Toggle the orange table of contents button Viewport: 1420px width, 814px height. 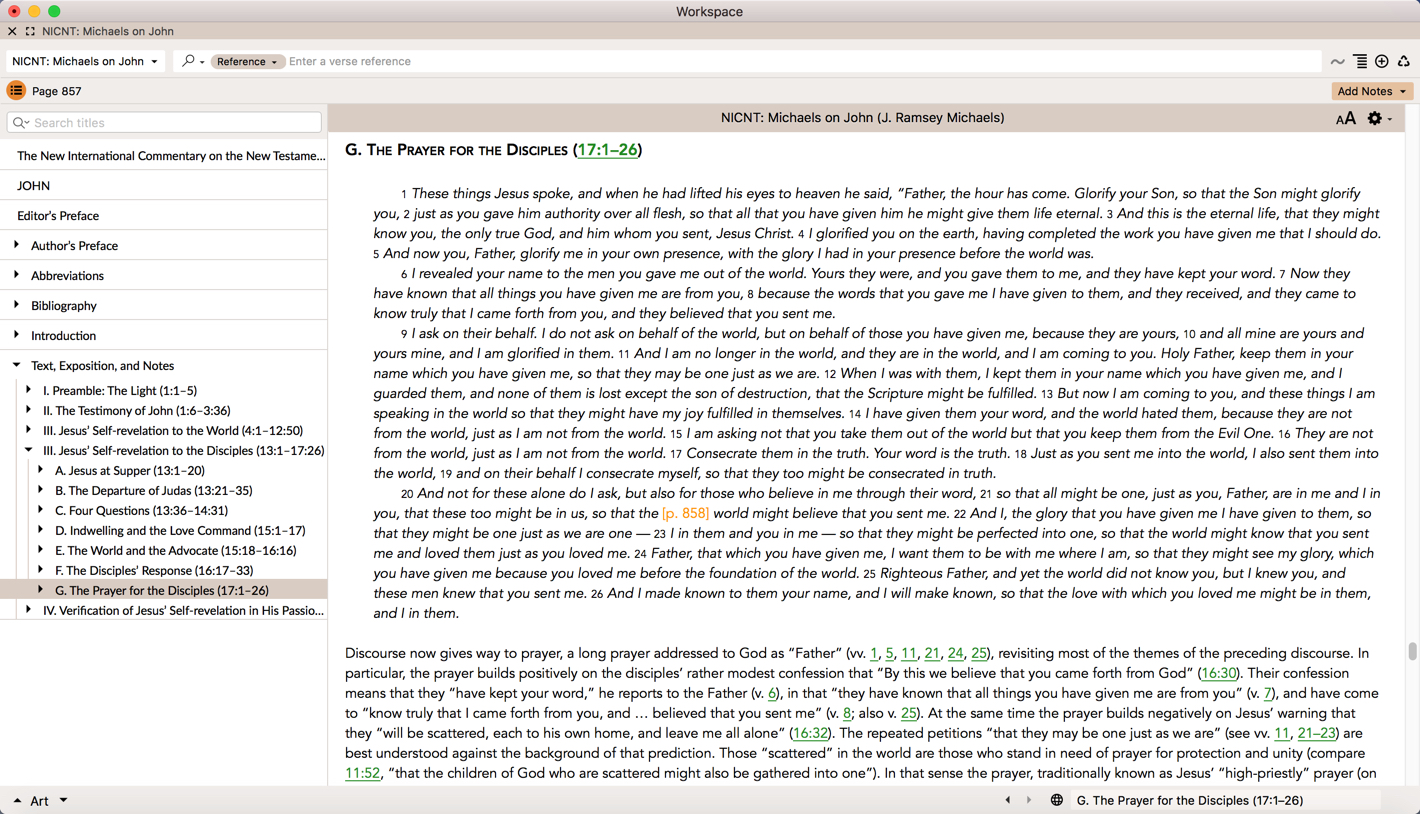(x=16, y=90)
